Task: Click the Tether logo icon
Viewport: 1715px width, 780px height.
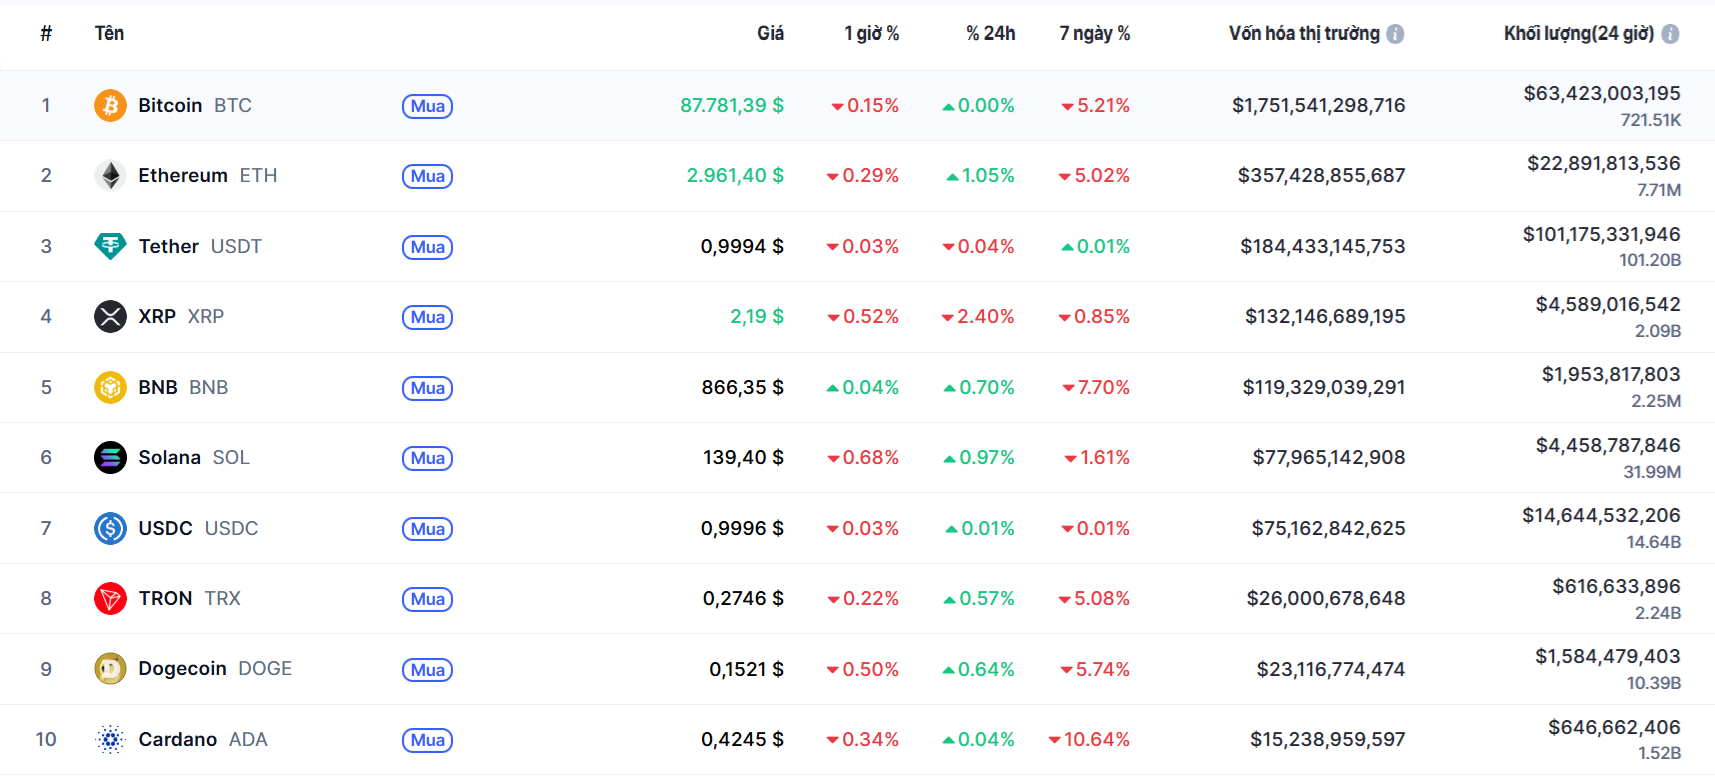Action: click(x=110, y=246)
